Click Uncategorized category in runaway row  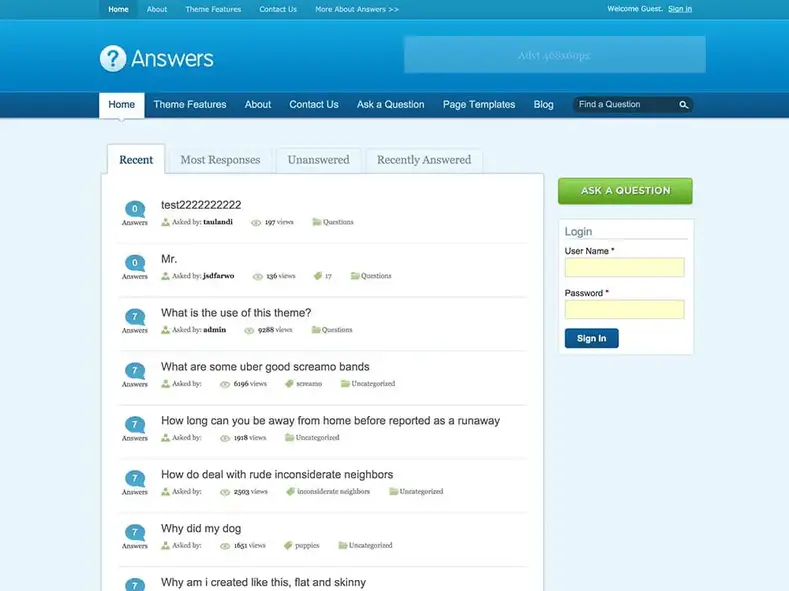(318, 438)
